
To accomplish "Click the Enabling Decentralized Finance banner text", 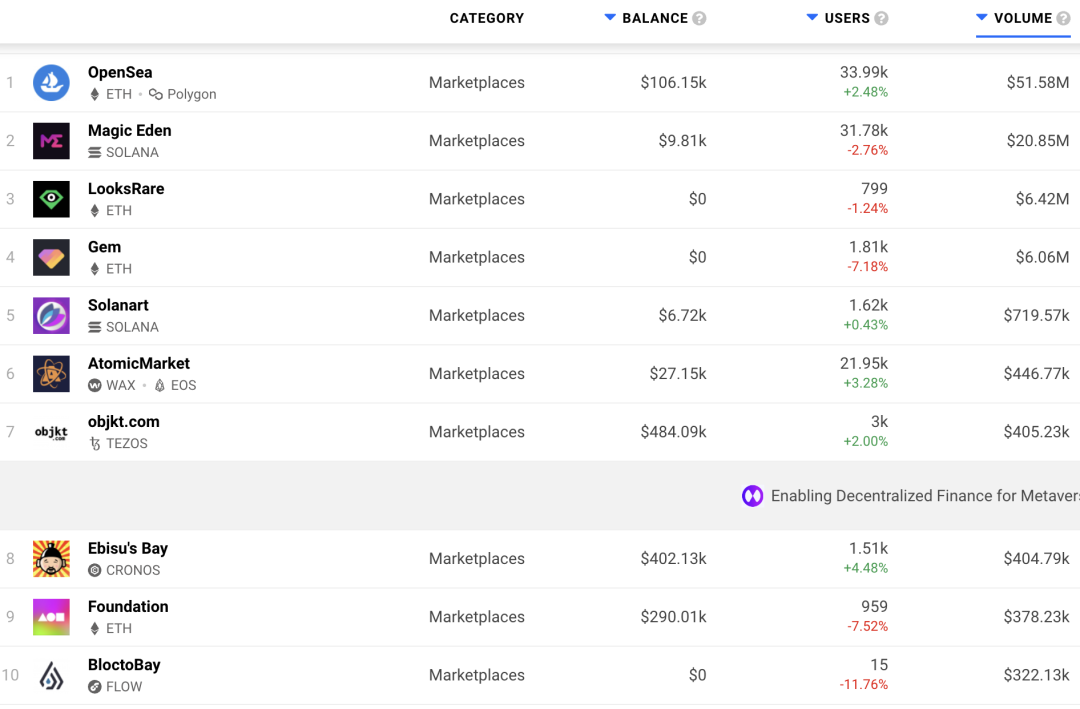I will [925, 496].
